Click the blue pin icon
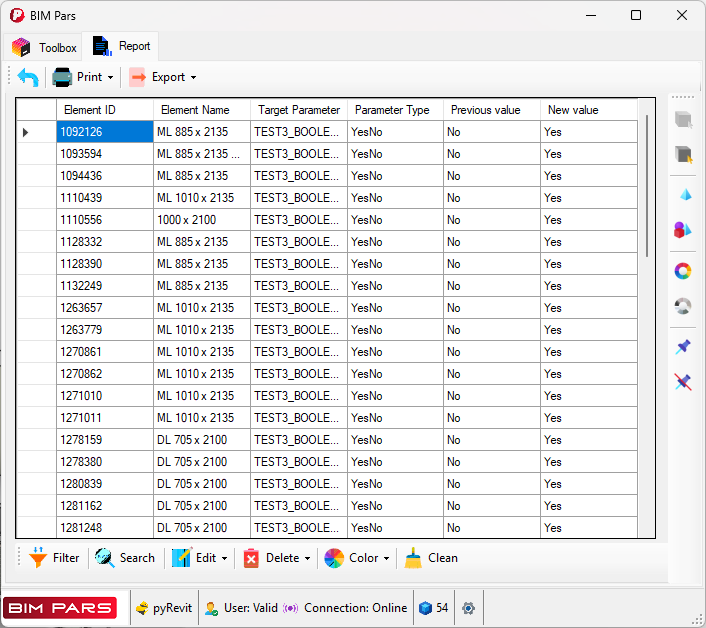This screenshot has width=706, height=628. [683, 346]
